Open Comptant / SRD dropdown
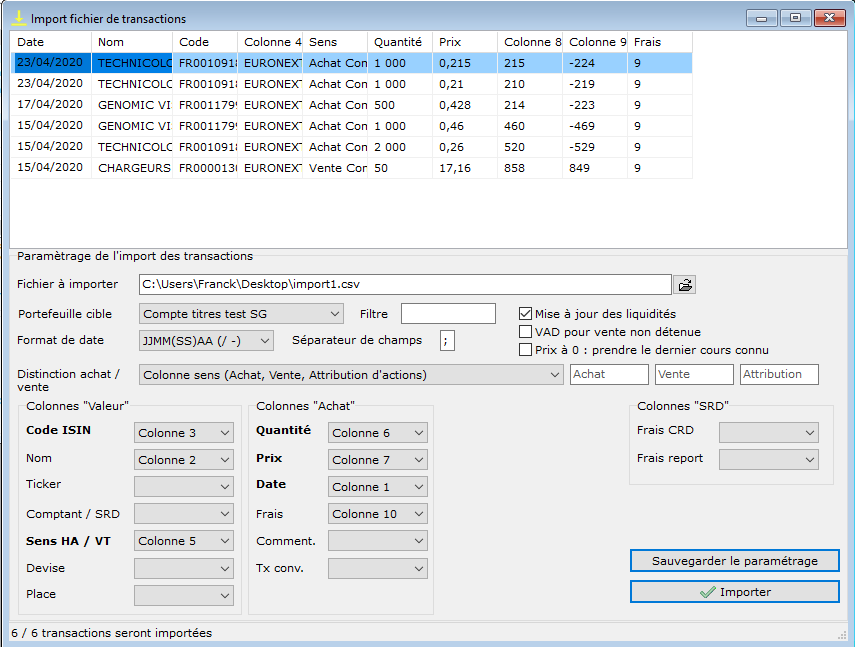Viewport: 855px width, 647px height. tap(184, 514)
